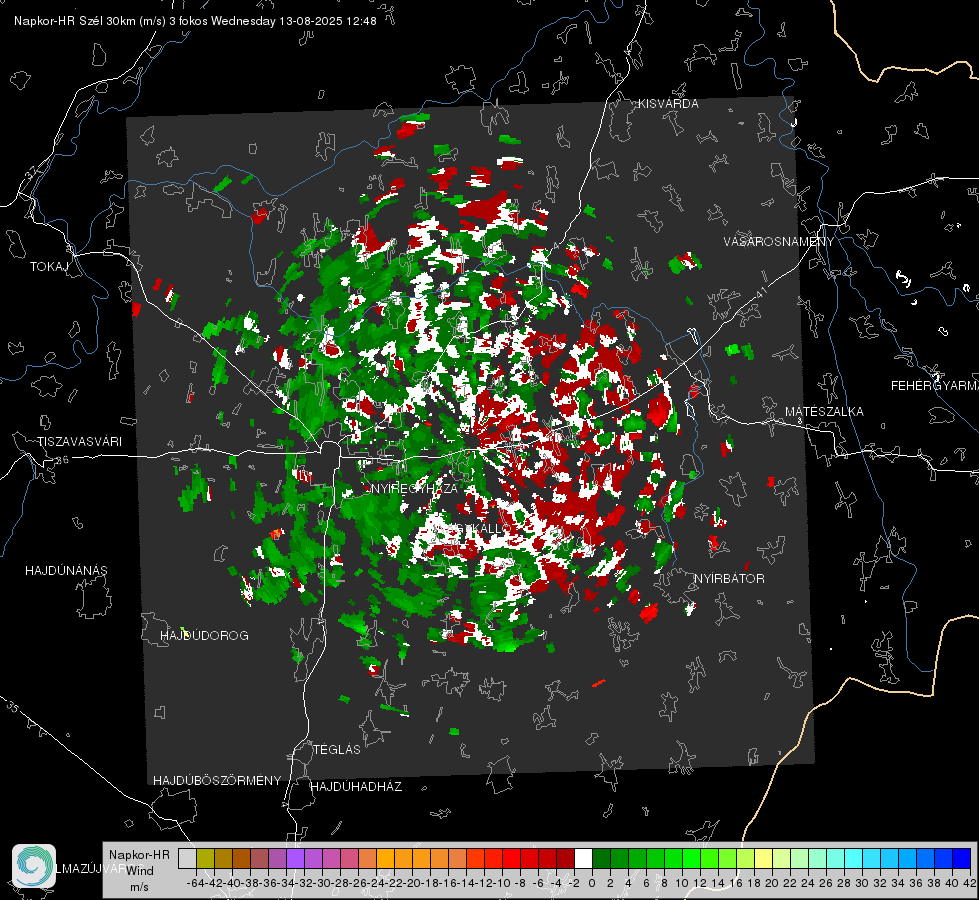Pick the orange -24 to -22 legend swatch

pyautogui.click(x=385, y=858)
